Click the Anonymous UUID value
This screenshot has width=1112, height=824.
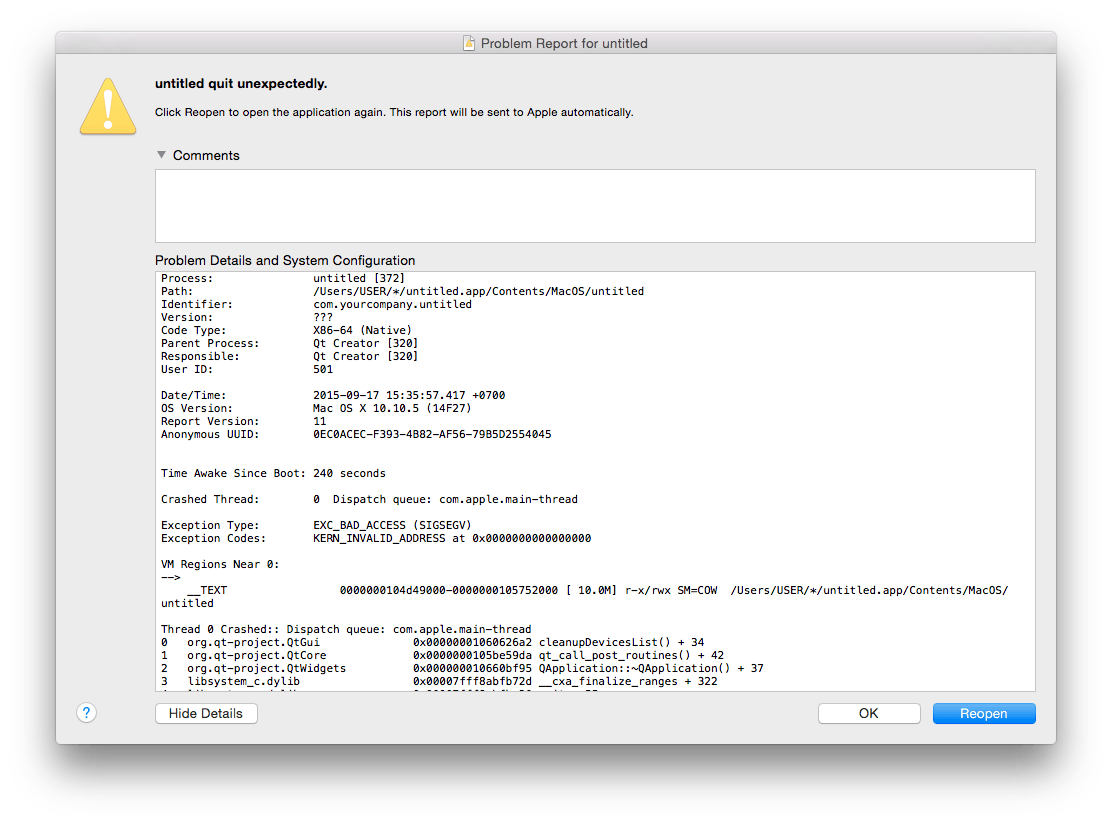432,434
